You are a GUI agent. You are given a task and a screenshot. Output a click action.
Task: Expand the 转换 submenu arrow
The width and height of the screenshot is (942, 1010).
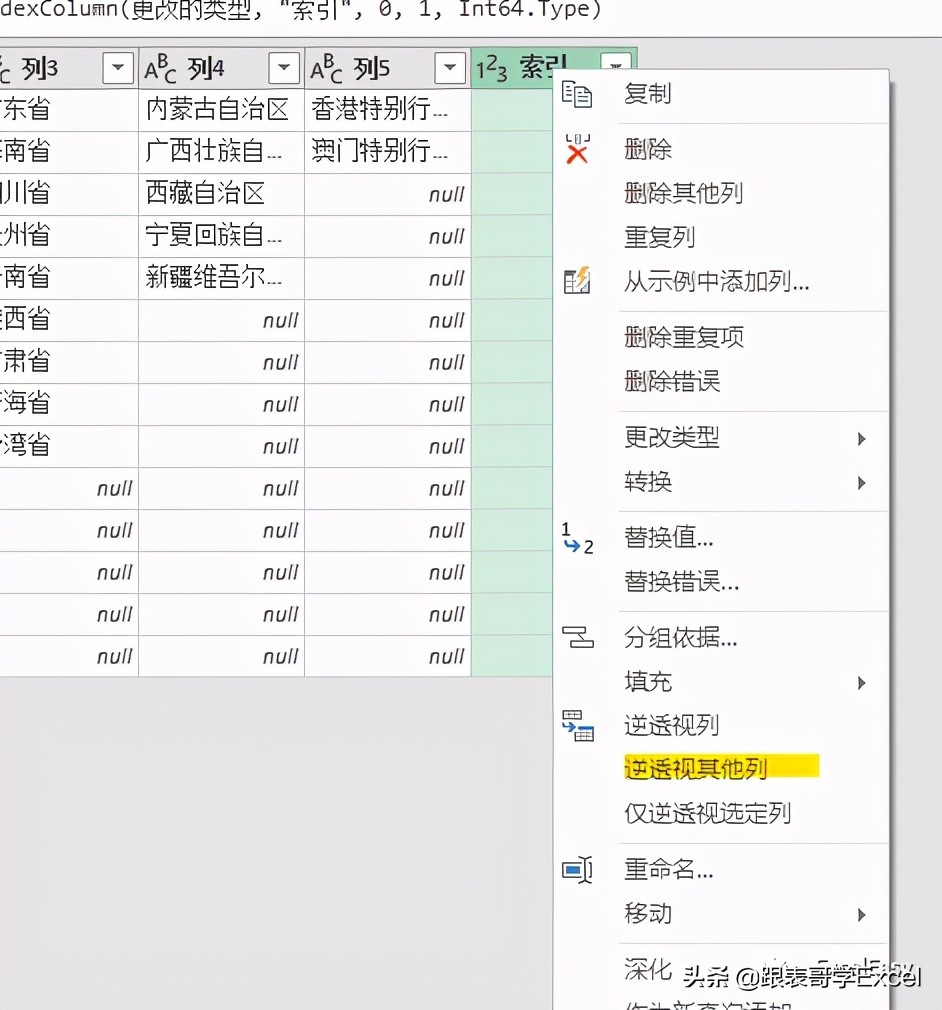pyautogui.click(x=861, y=482)
